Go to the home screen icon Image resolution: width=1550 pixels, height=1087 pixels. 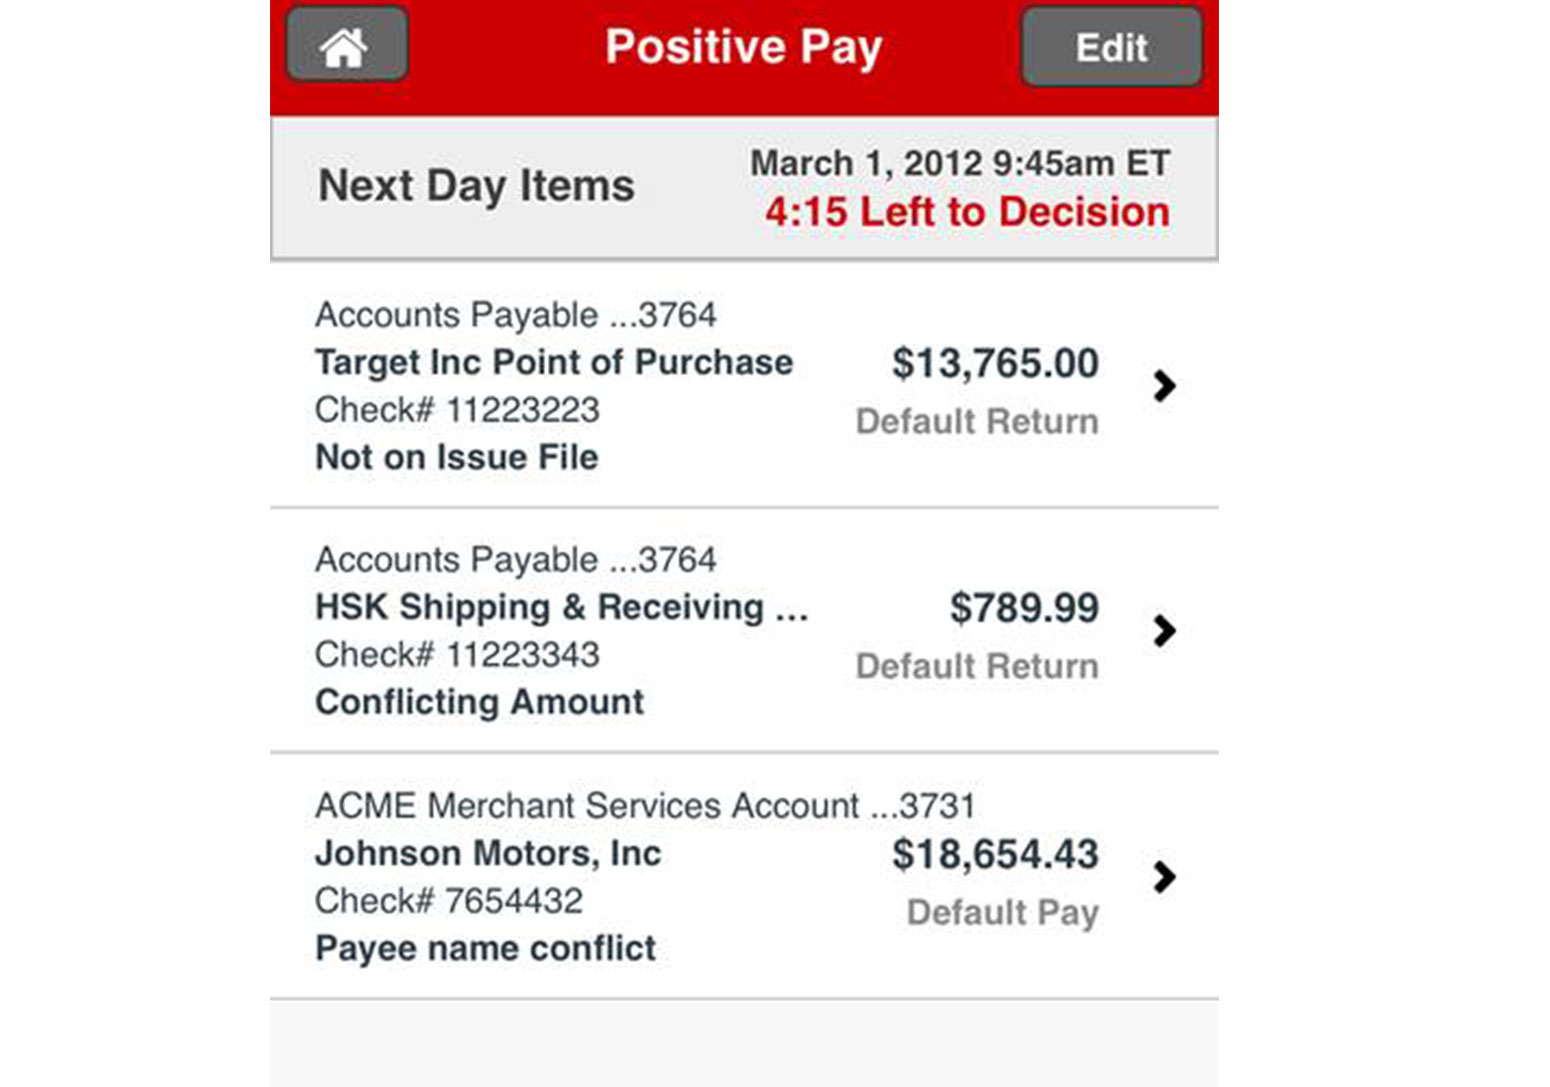pos(346,45)
